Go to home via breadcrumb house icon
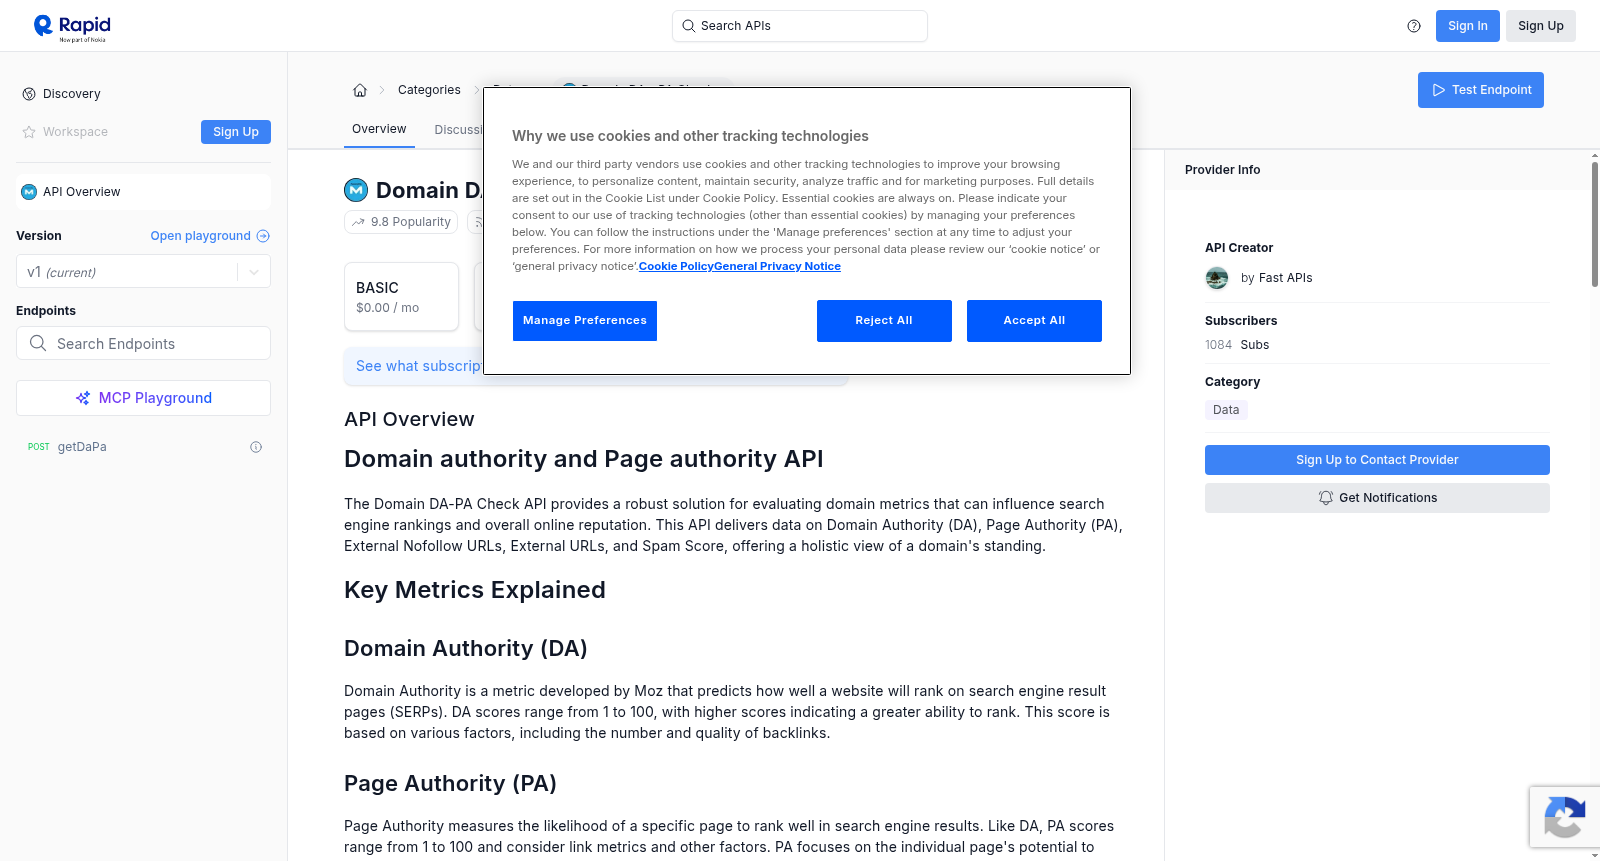 360,90
